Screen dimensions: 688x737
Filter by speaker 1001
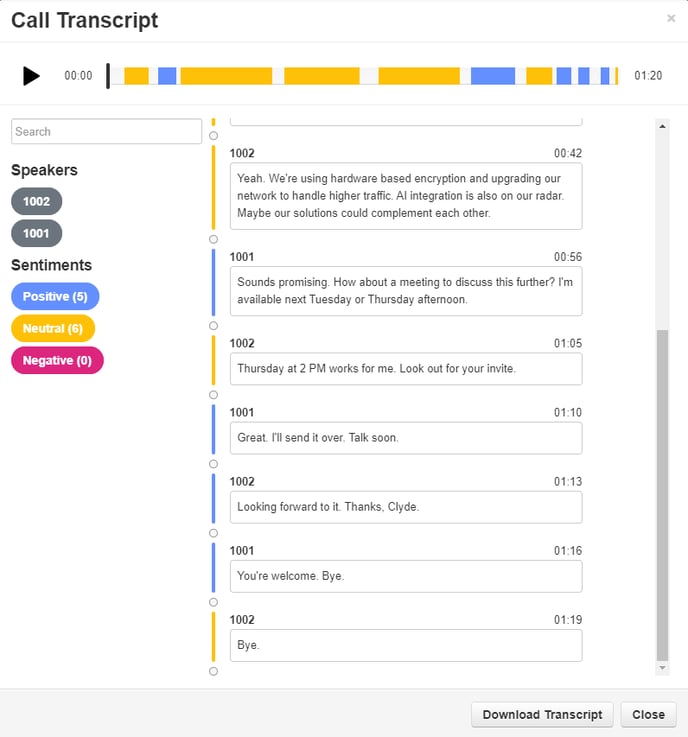tap(37, 233)
